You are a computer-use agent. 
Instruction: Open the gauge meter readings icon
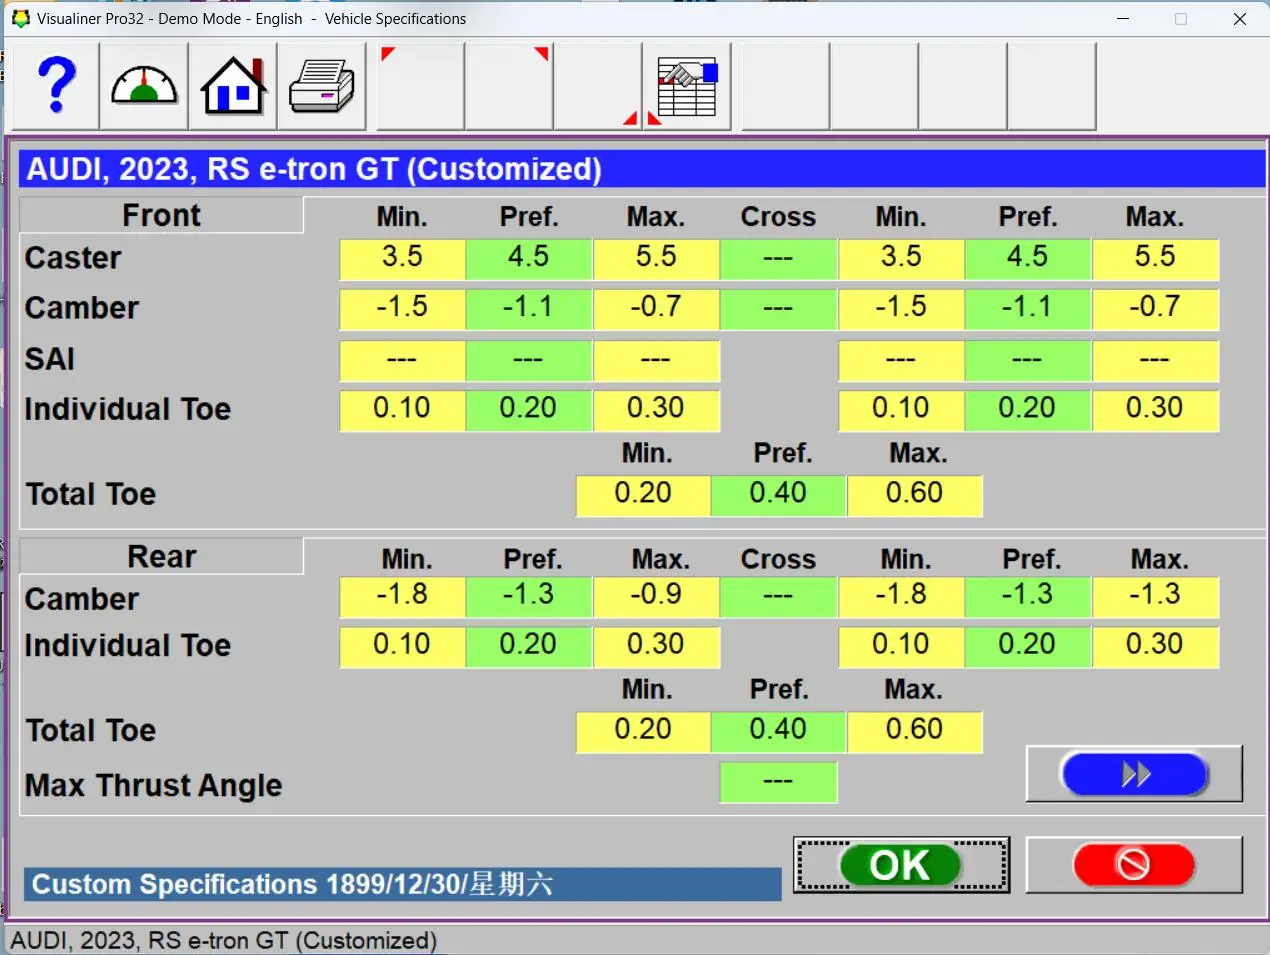coord(144,86)
